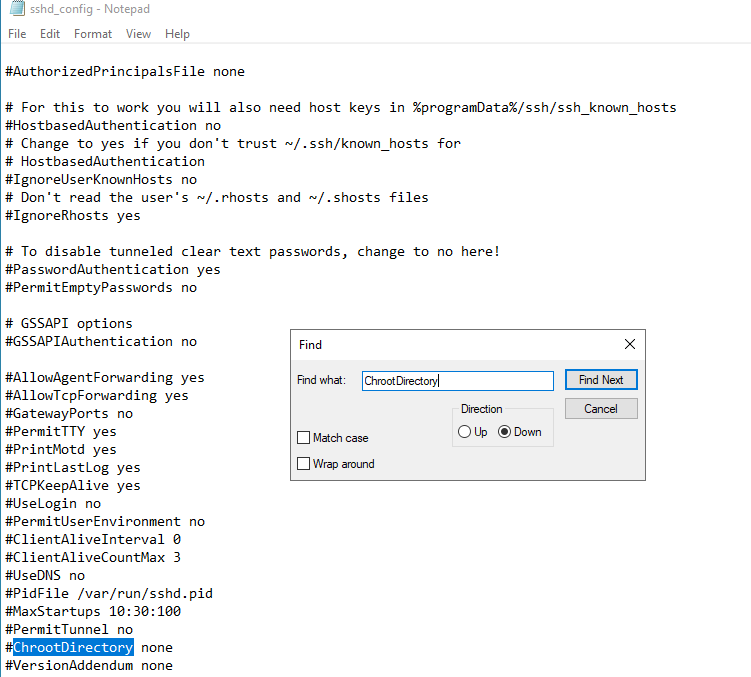
Task: Click the #PasswordAuthentication yes line
Action: pyautogui.click(x=113, y=270)
